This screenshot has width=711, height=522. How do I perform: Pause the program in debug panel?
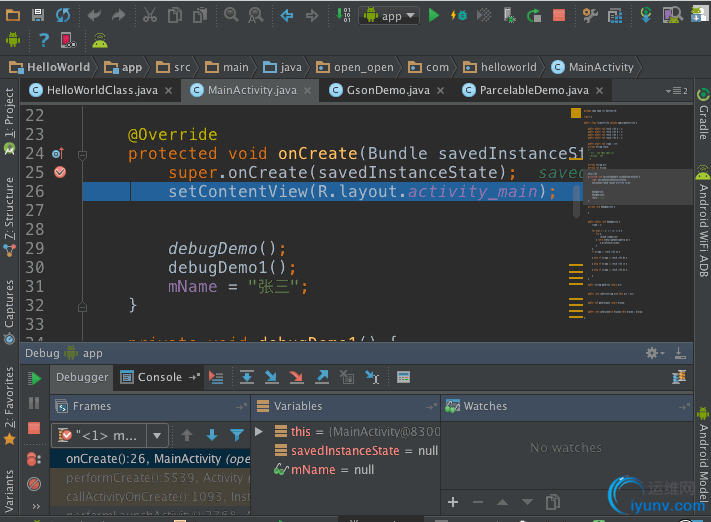[34, 403]
